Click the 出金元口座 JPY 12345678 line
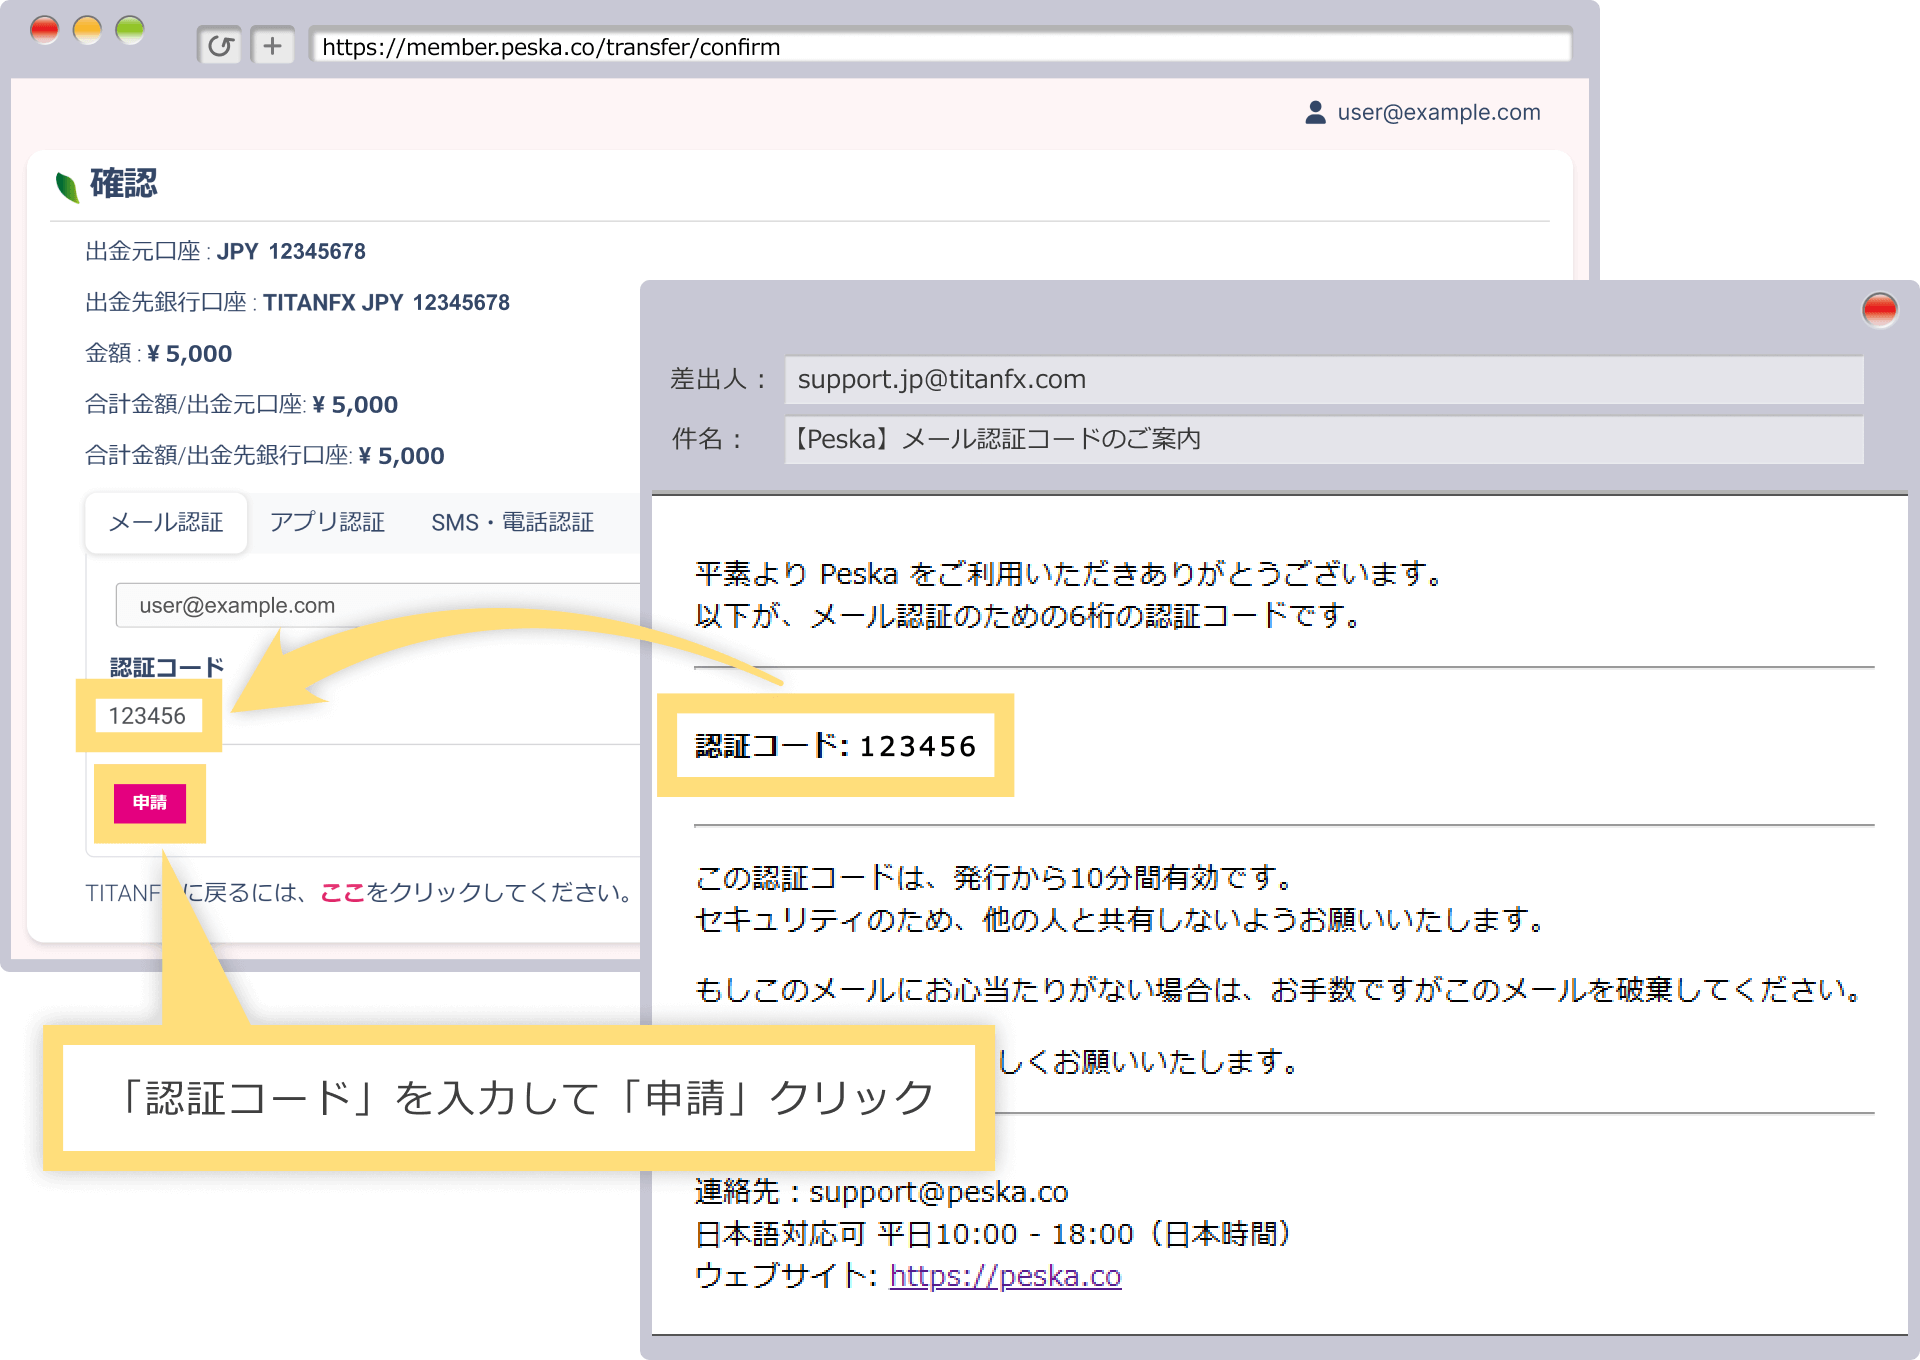This screenshot has width=1920, height=1360. 225,251
